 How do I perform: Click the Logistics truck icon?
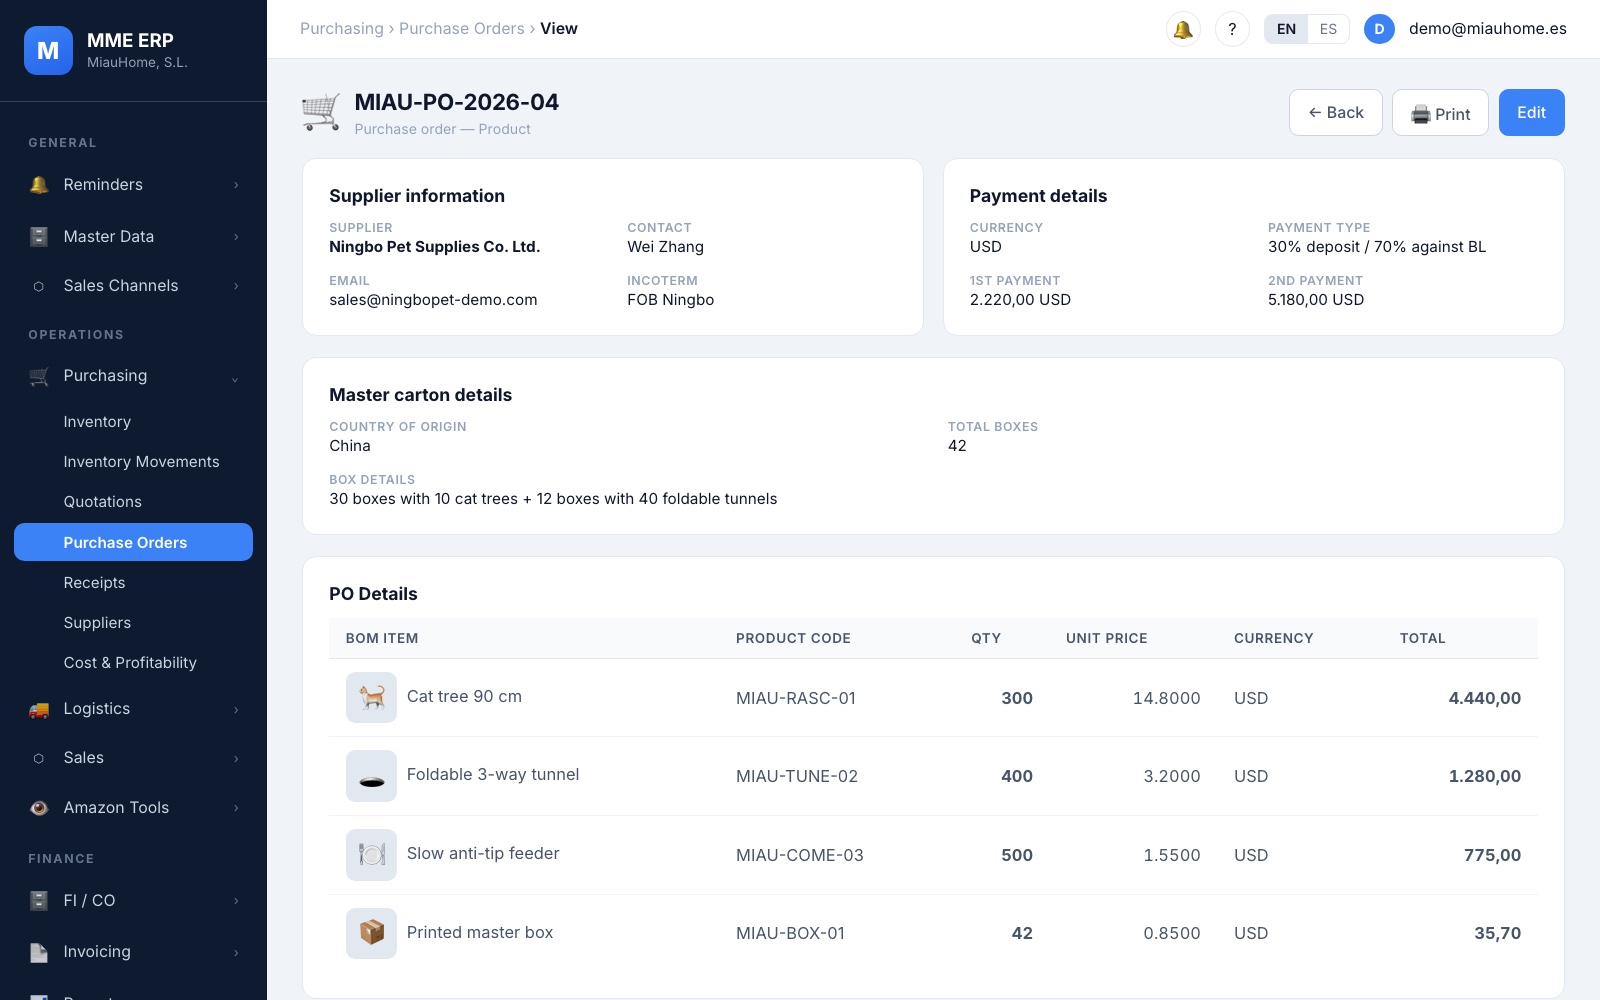point(39,709)
